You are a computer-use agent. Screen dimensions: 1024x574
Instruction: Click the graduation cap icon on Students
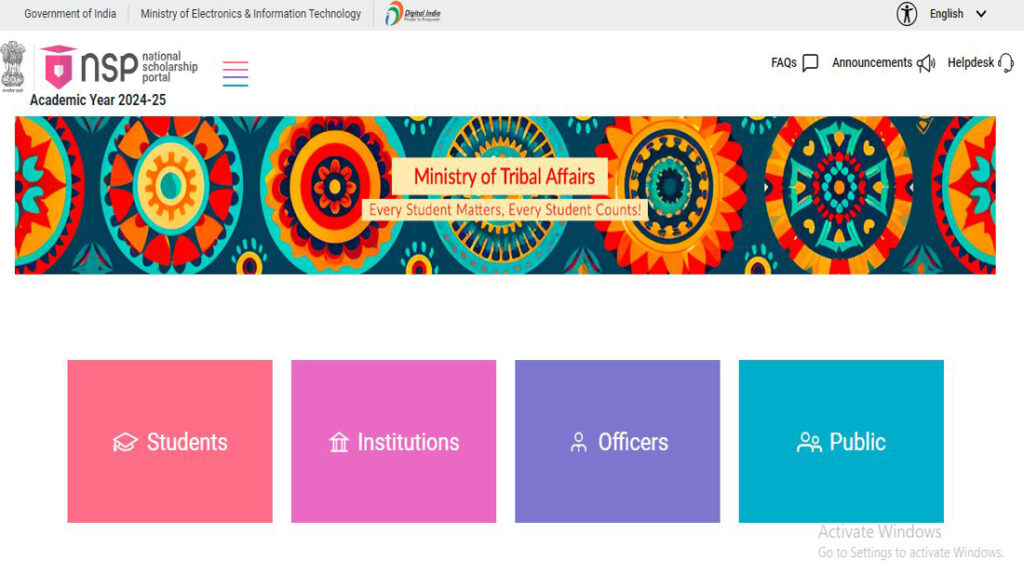(125, 442)
